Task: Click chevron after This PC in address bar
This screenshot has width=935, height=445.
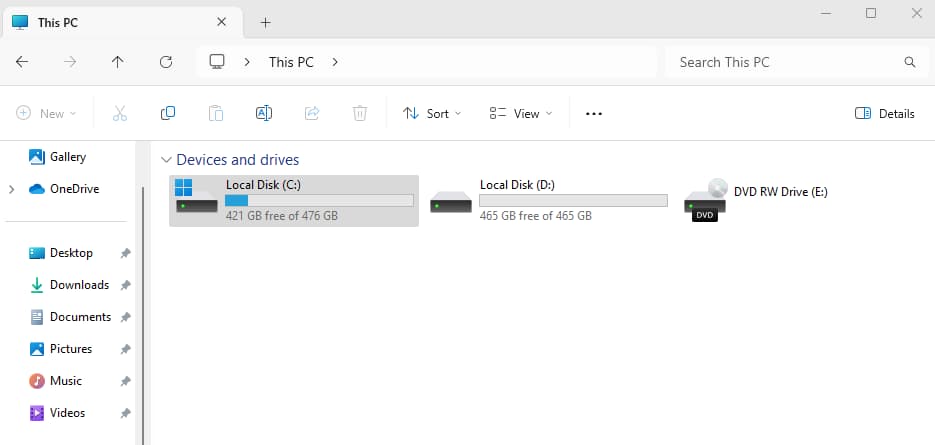Action: tap(335, 62)
